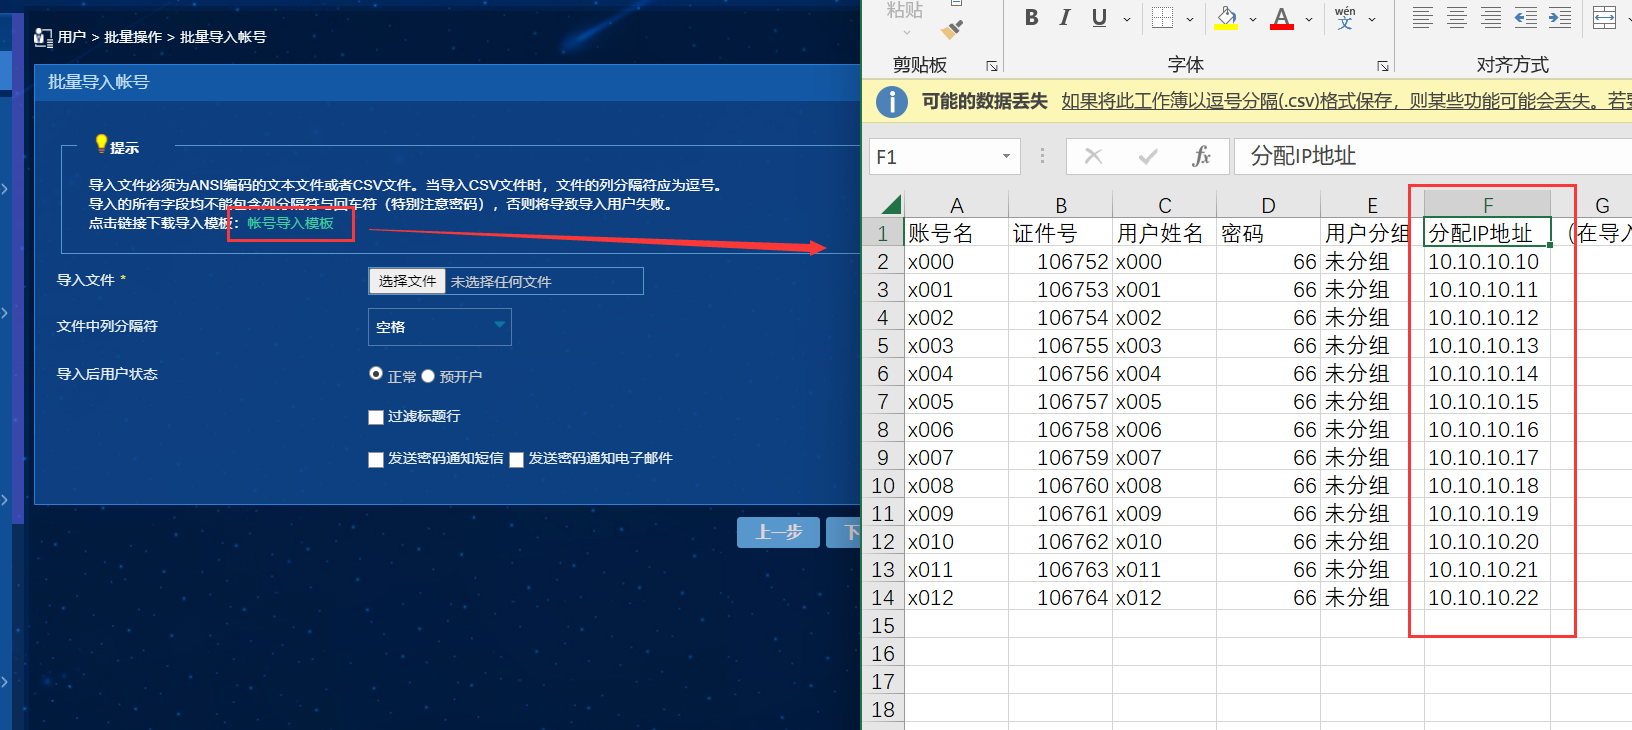Click the 上一步 button
This screenshot has height=730, width=1632.
point(778,532)
